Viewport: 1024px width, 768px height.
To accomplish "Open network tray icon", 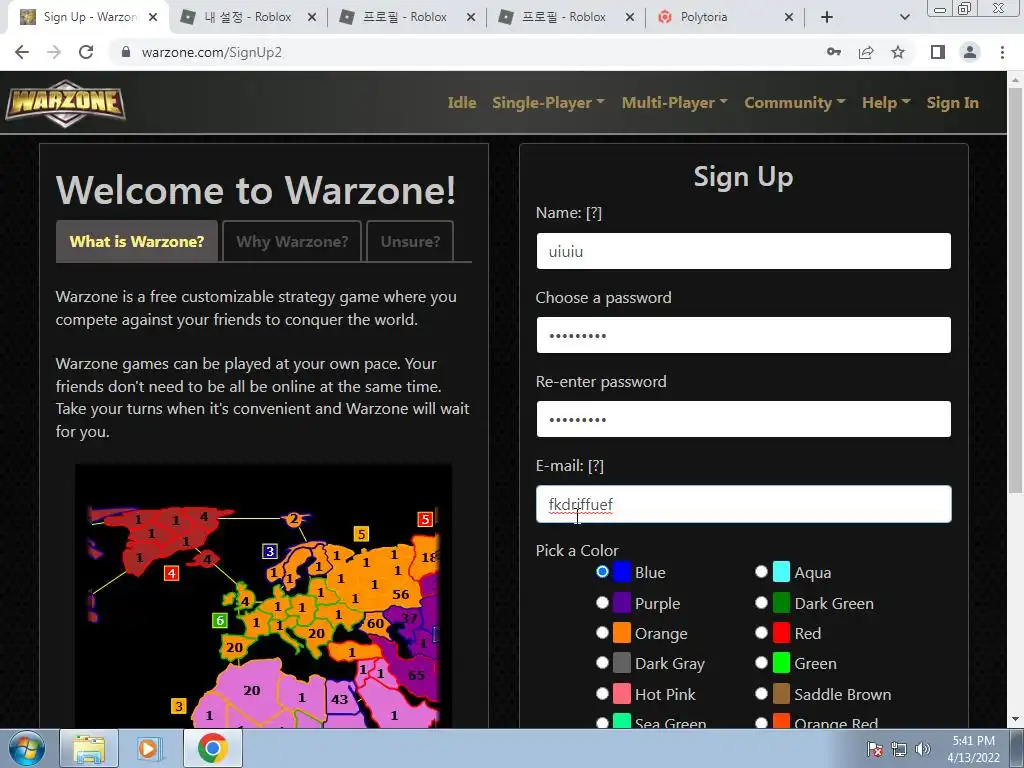I will tap(899, 749).
